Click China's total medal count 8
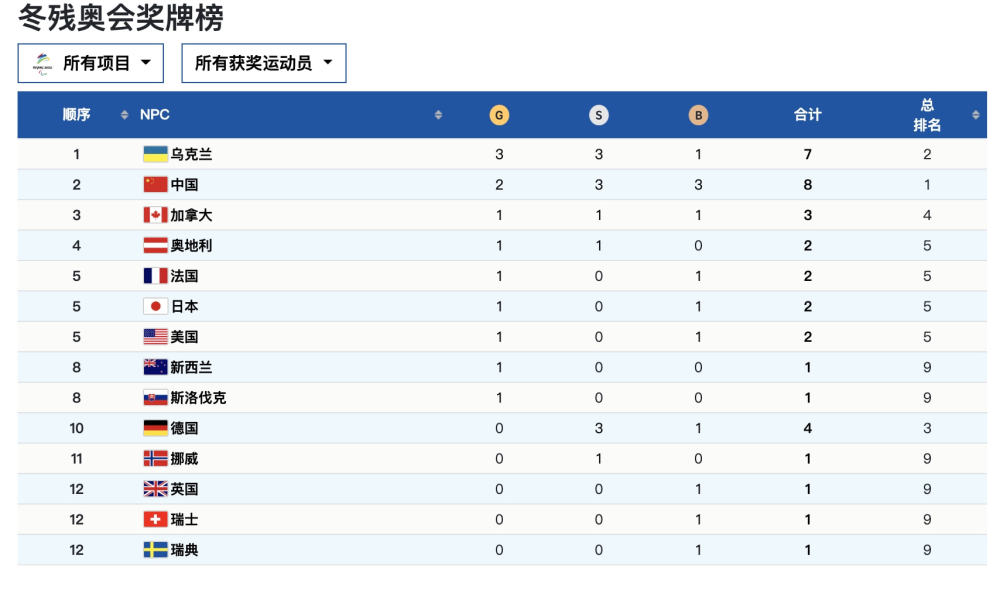 pos(807,184)
